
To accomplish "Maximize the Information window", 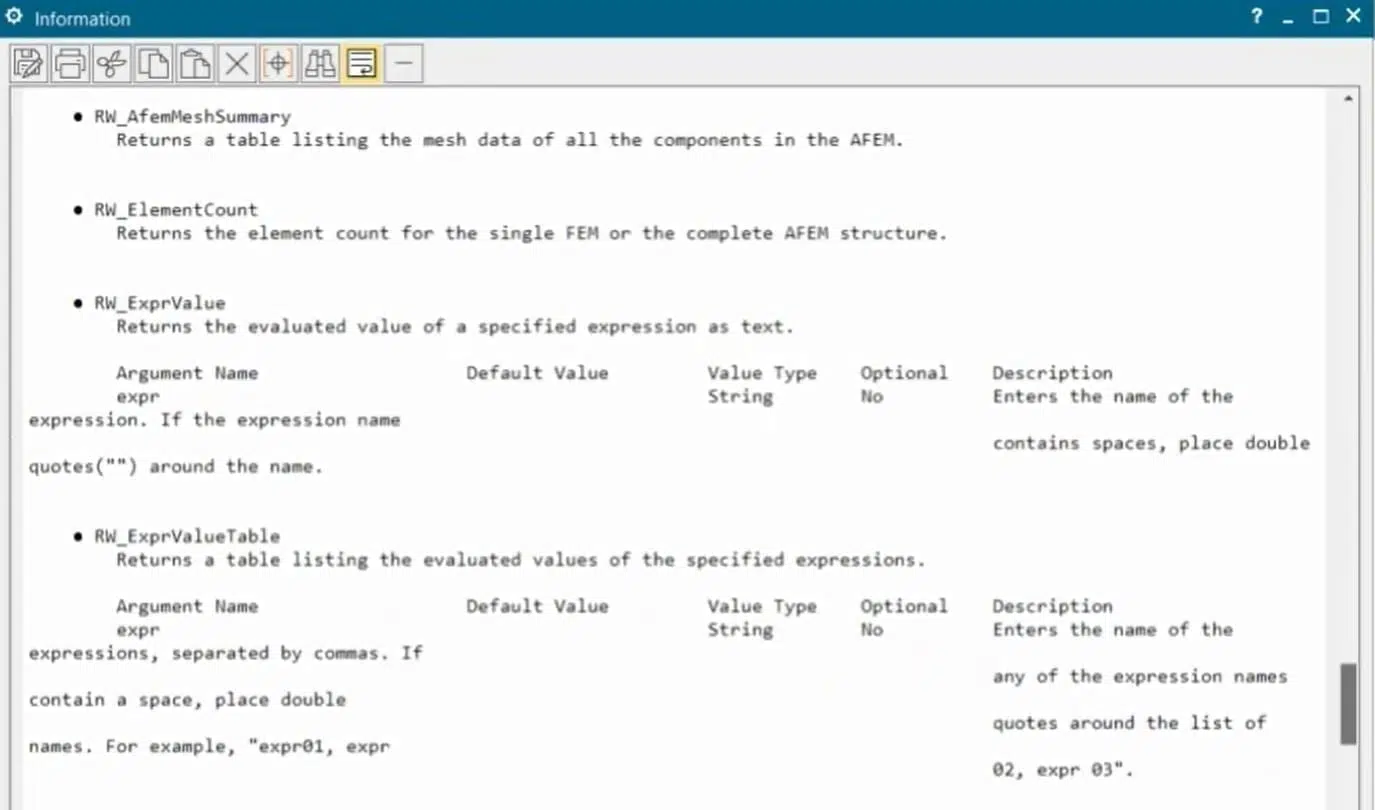I will point(1321,17).
